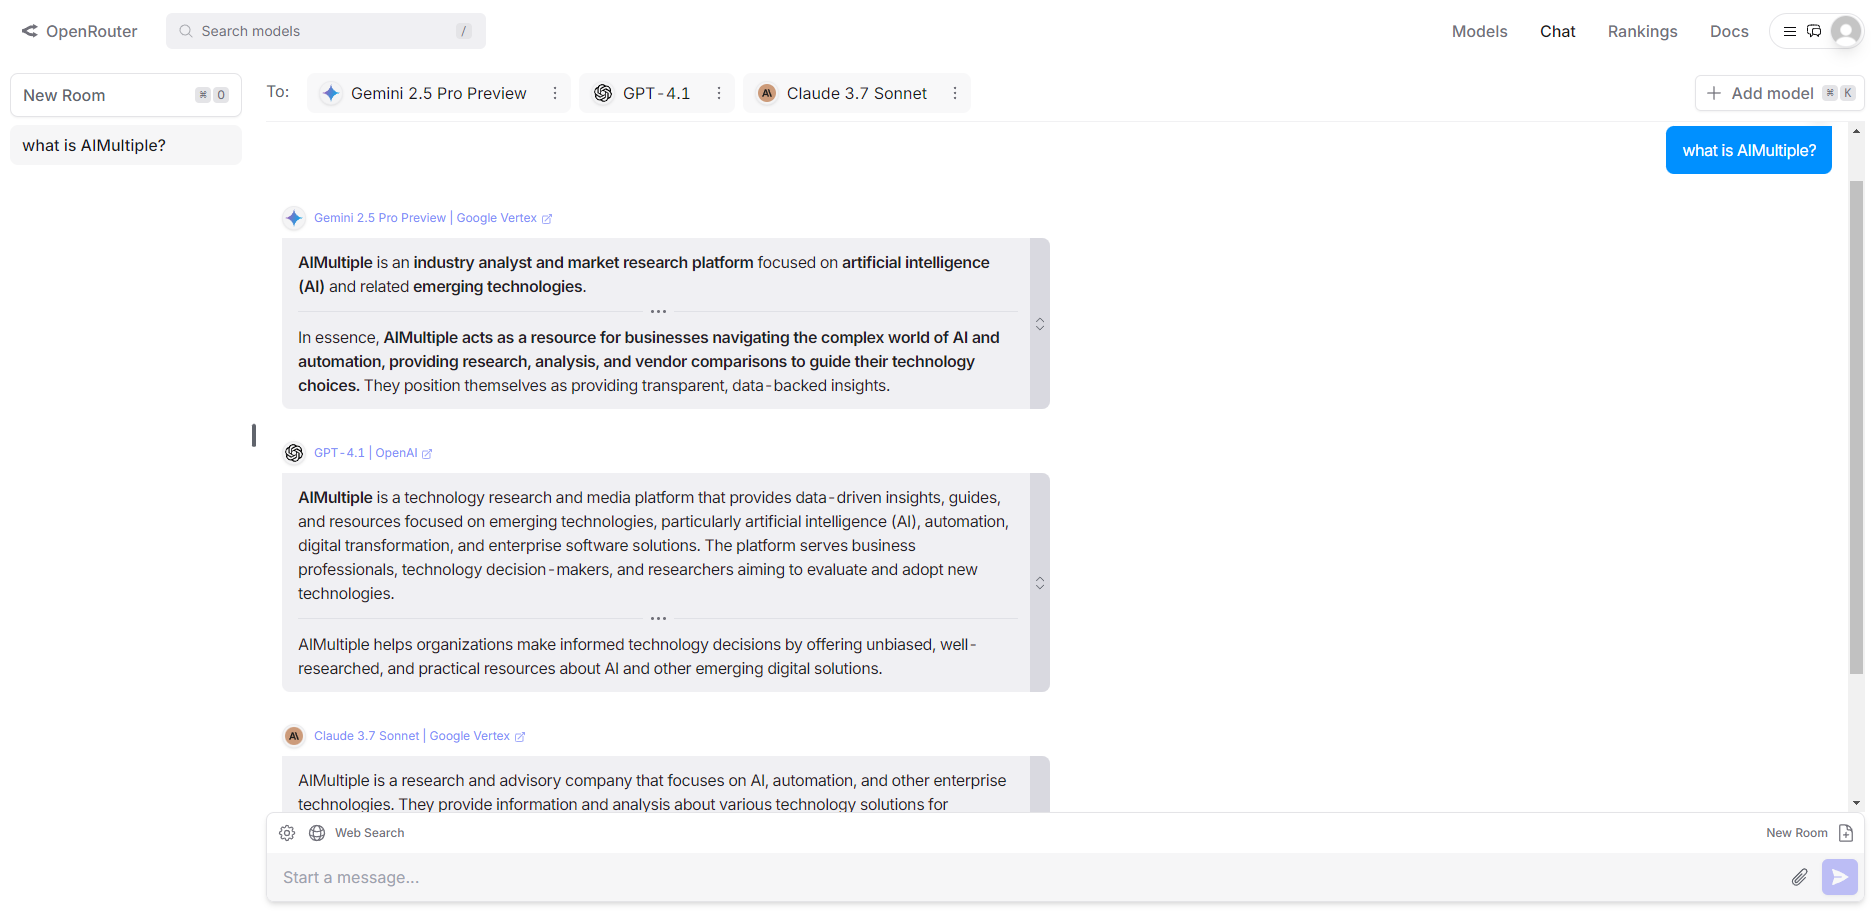The width and height of the screenshot is (1871, 917).
Task: Send the message with the arrow button
Action: [1839, 877]
